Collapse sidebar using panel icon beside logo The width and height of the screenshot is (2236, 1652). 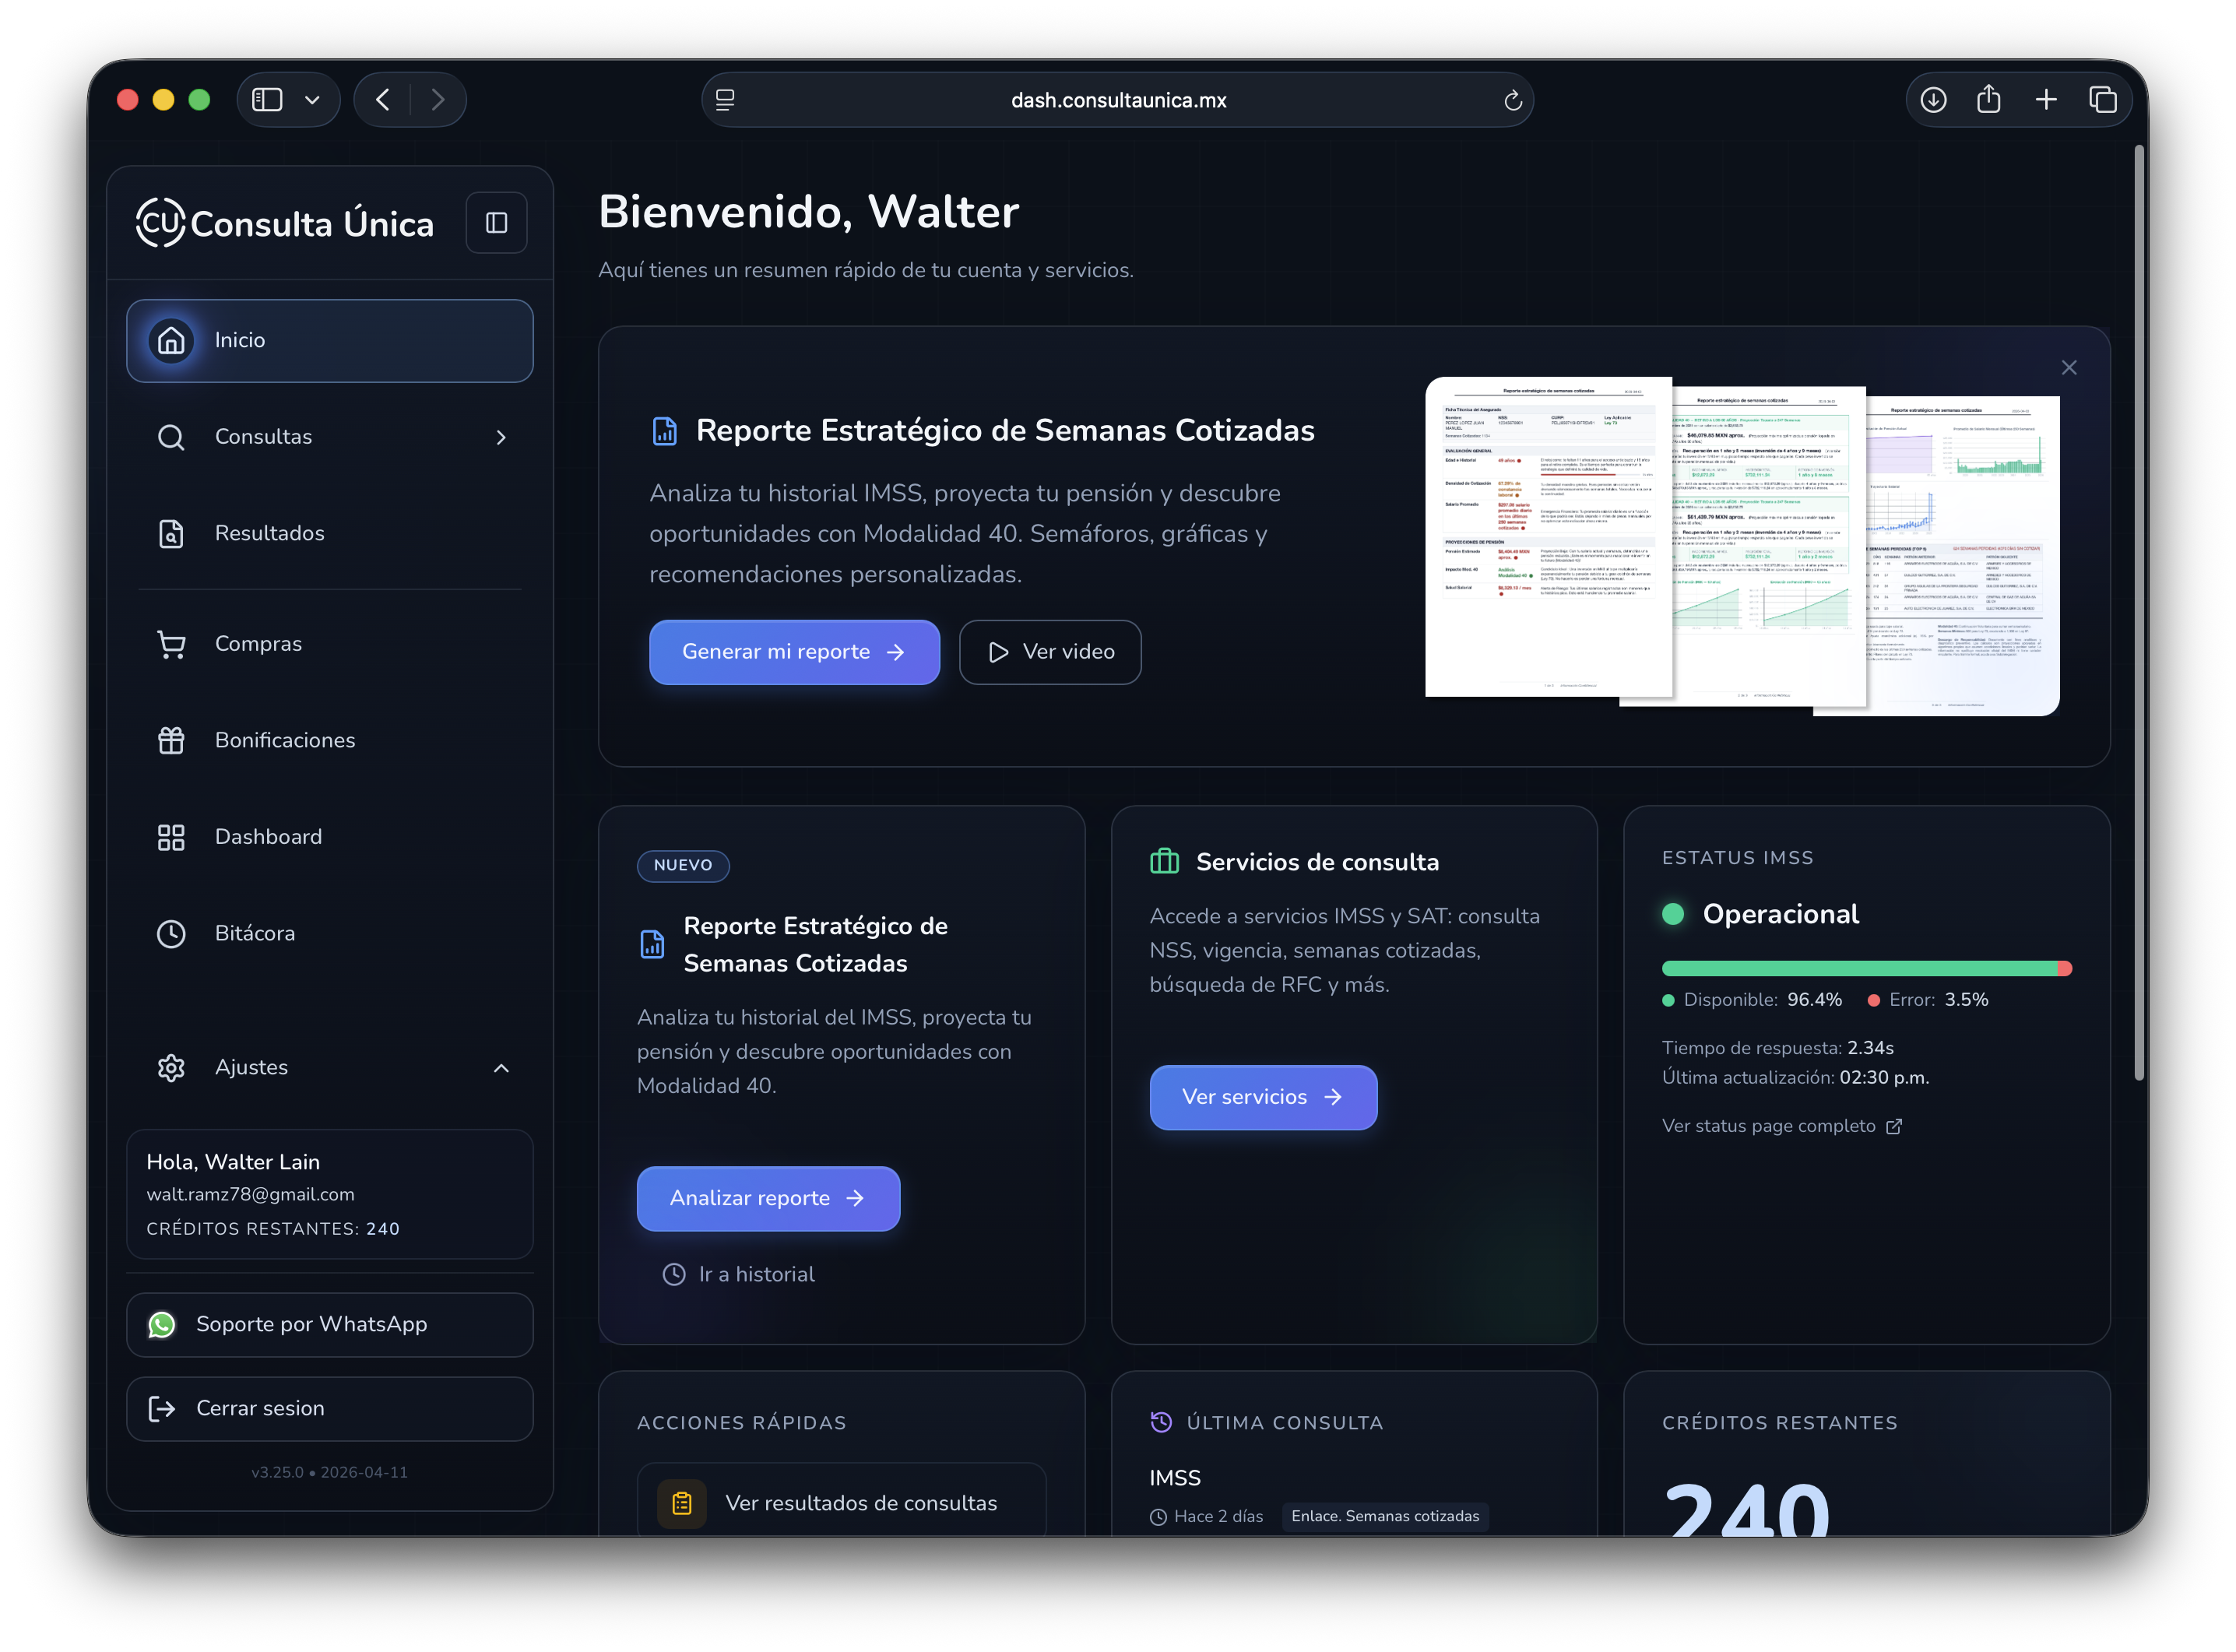pos(496,222)
